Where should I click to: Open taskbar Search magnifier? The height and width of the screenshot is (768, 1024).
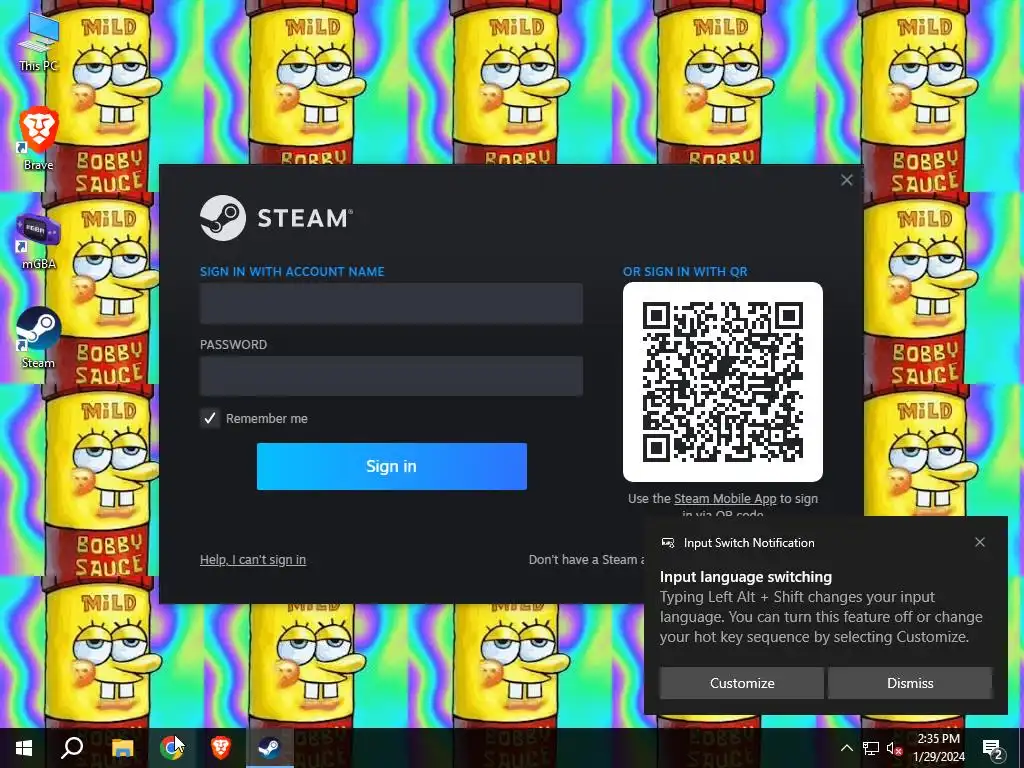72,748
